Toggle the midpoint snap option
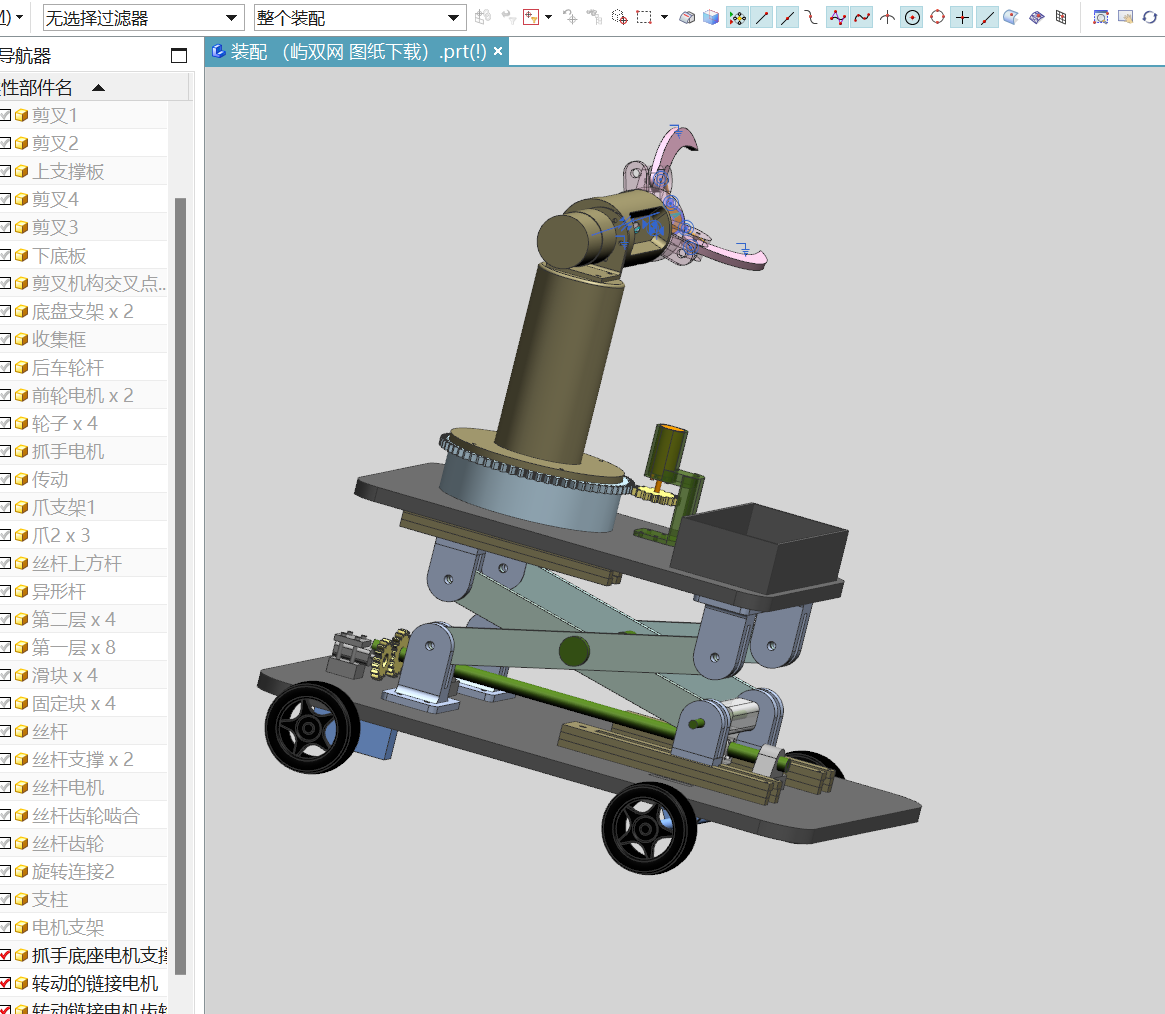This screenshot has height=1014, width=1165. click(x=787, y=17)
